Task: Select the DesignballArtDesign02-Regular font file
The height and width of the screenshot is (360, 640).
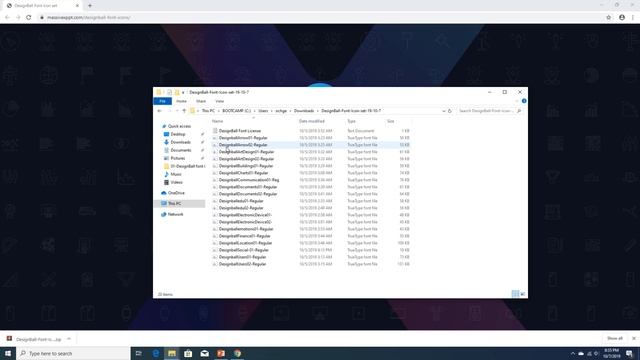Action: click(x=247, y=159)
